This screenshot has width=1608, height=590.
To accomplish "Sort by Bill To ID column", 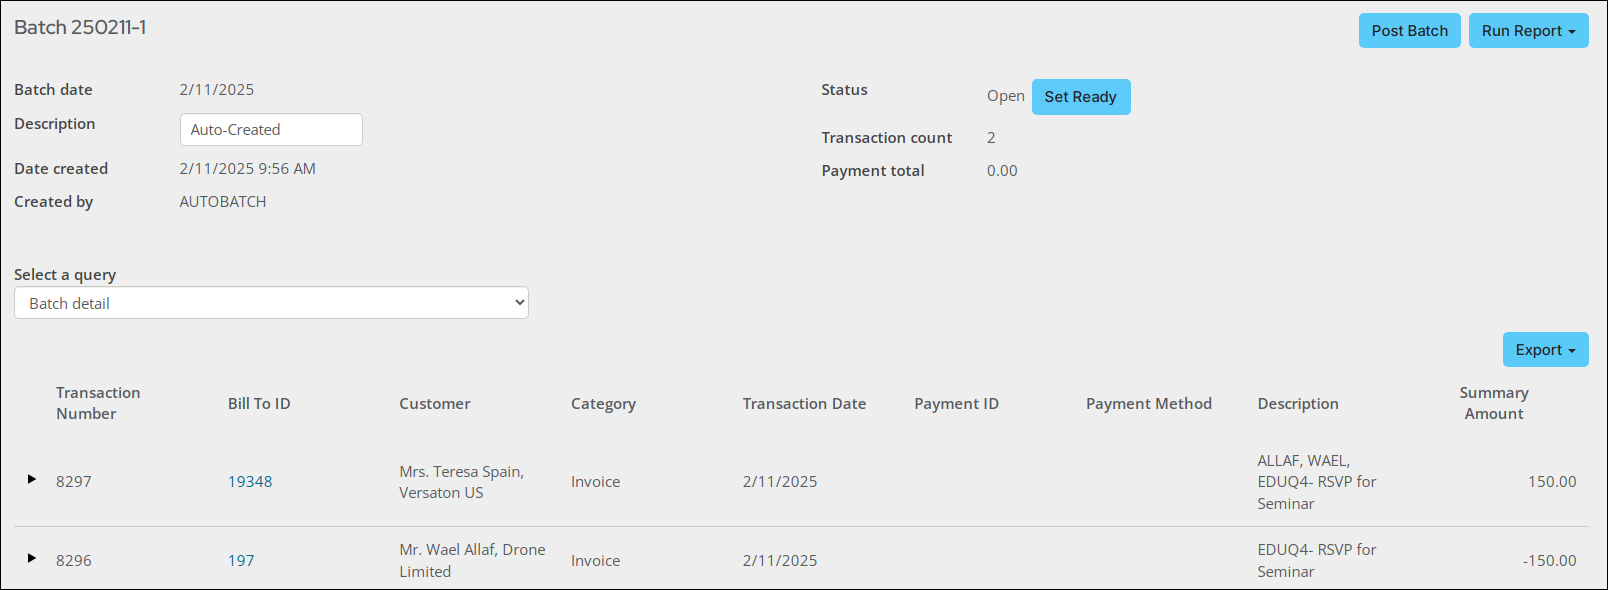I will (x=259, y=404).
